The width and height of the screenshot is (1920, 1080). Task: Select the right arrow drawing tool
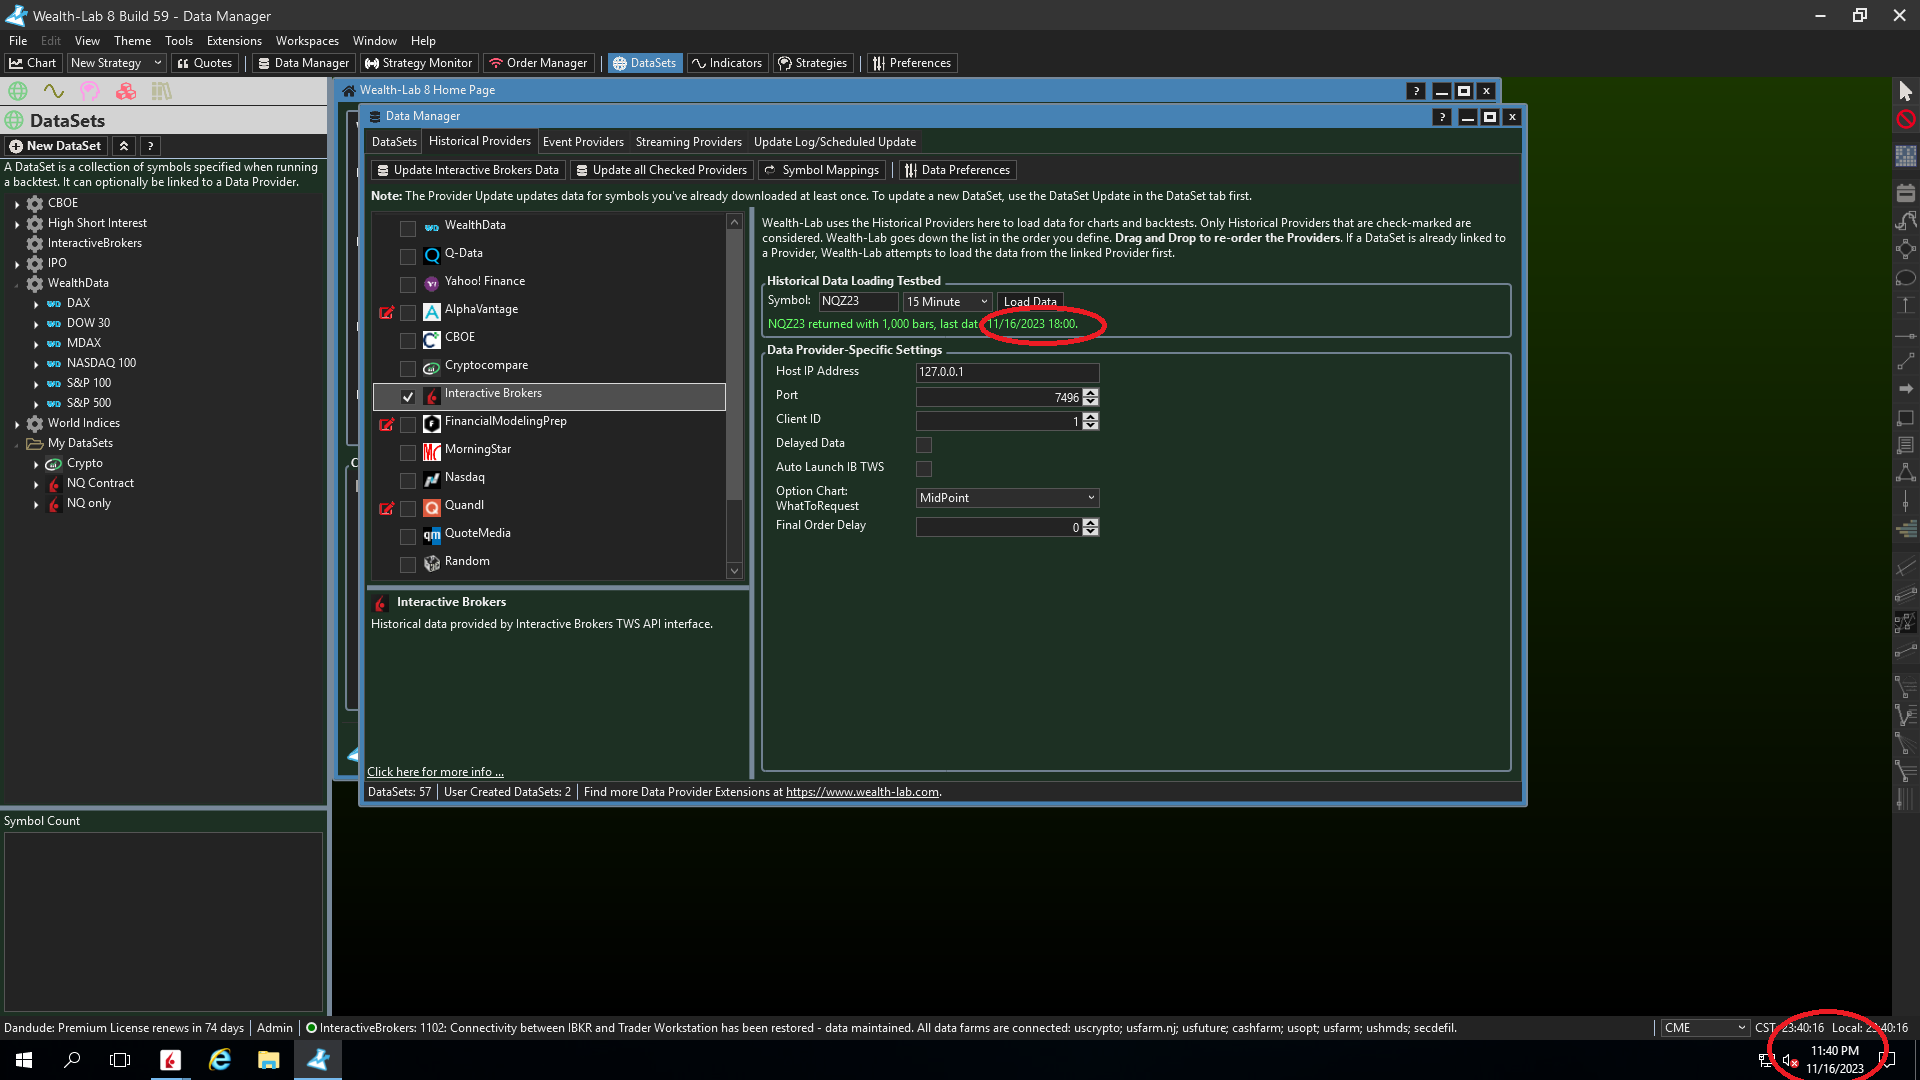point(1906,389)
